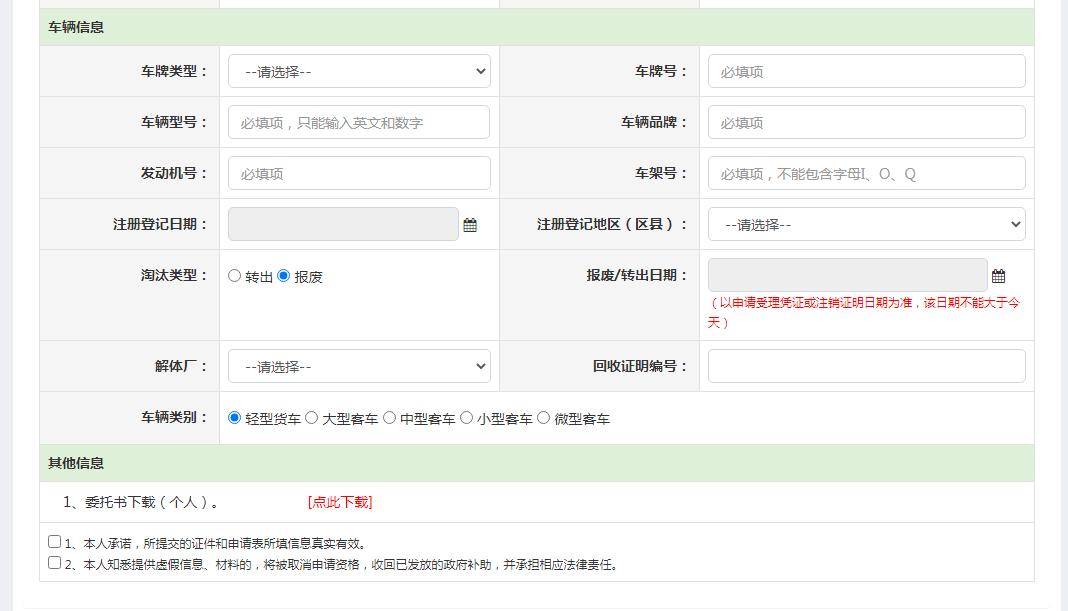Open the 车牌类型 dropdown
The height and width of the screenshot is (611, 1068).
pyautogui.click(x=359, y=71)
